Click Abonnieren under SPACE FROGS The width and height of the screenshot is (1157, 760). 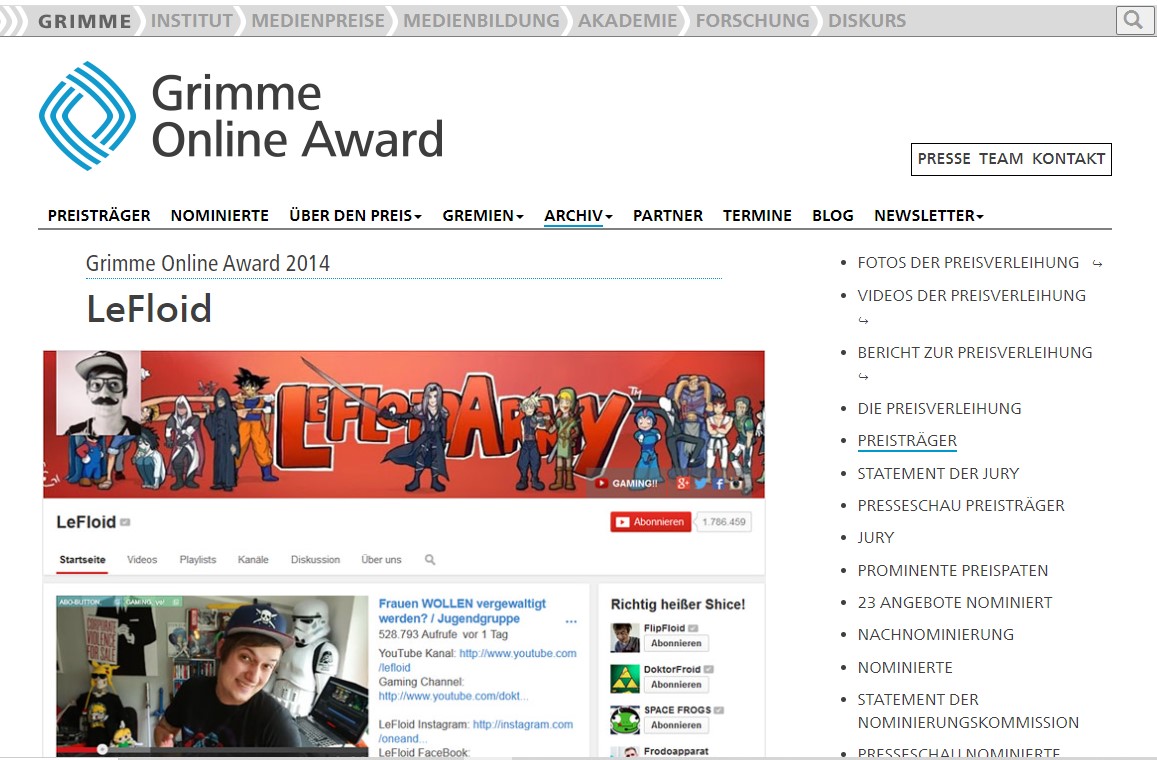pyautogui.click(x=676, y=725)
